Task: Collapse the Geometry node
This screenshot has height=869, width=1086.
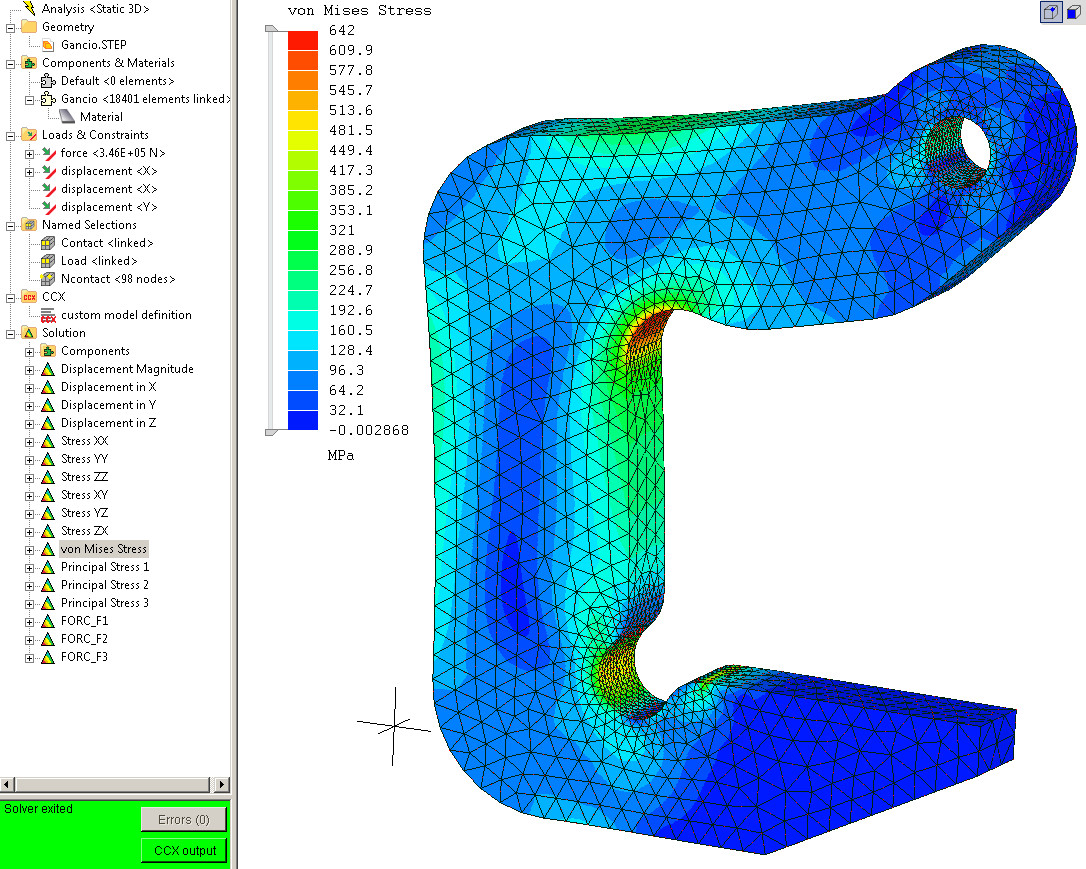Action: click(10, 28)
